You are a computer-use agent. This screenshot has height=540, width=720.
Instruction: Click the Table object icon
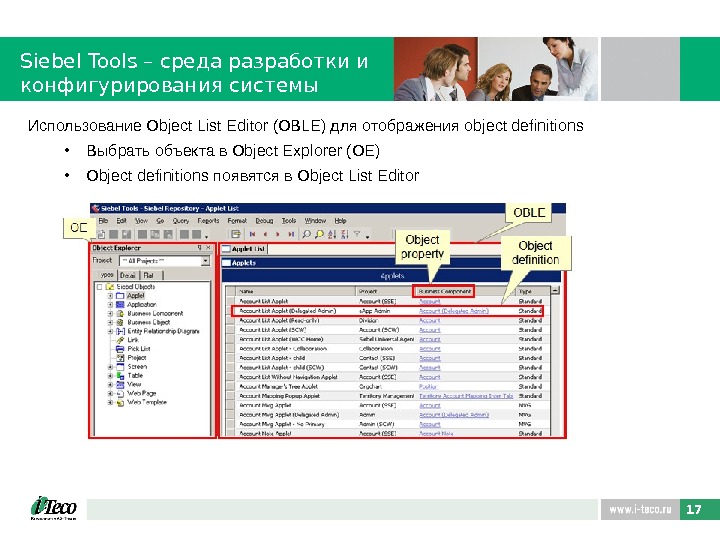pyautogui.click(x=120, y=376)
